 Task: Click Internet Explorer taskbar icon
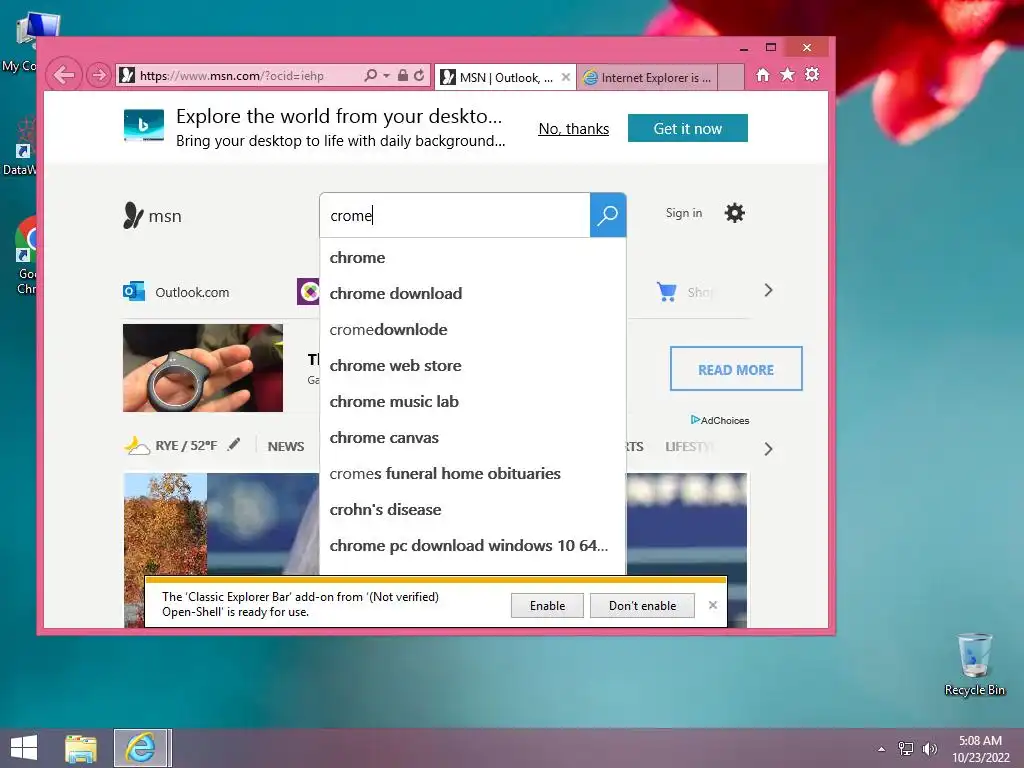pos(142,748)
